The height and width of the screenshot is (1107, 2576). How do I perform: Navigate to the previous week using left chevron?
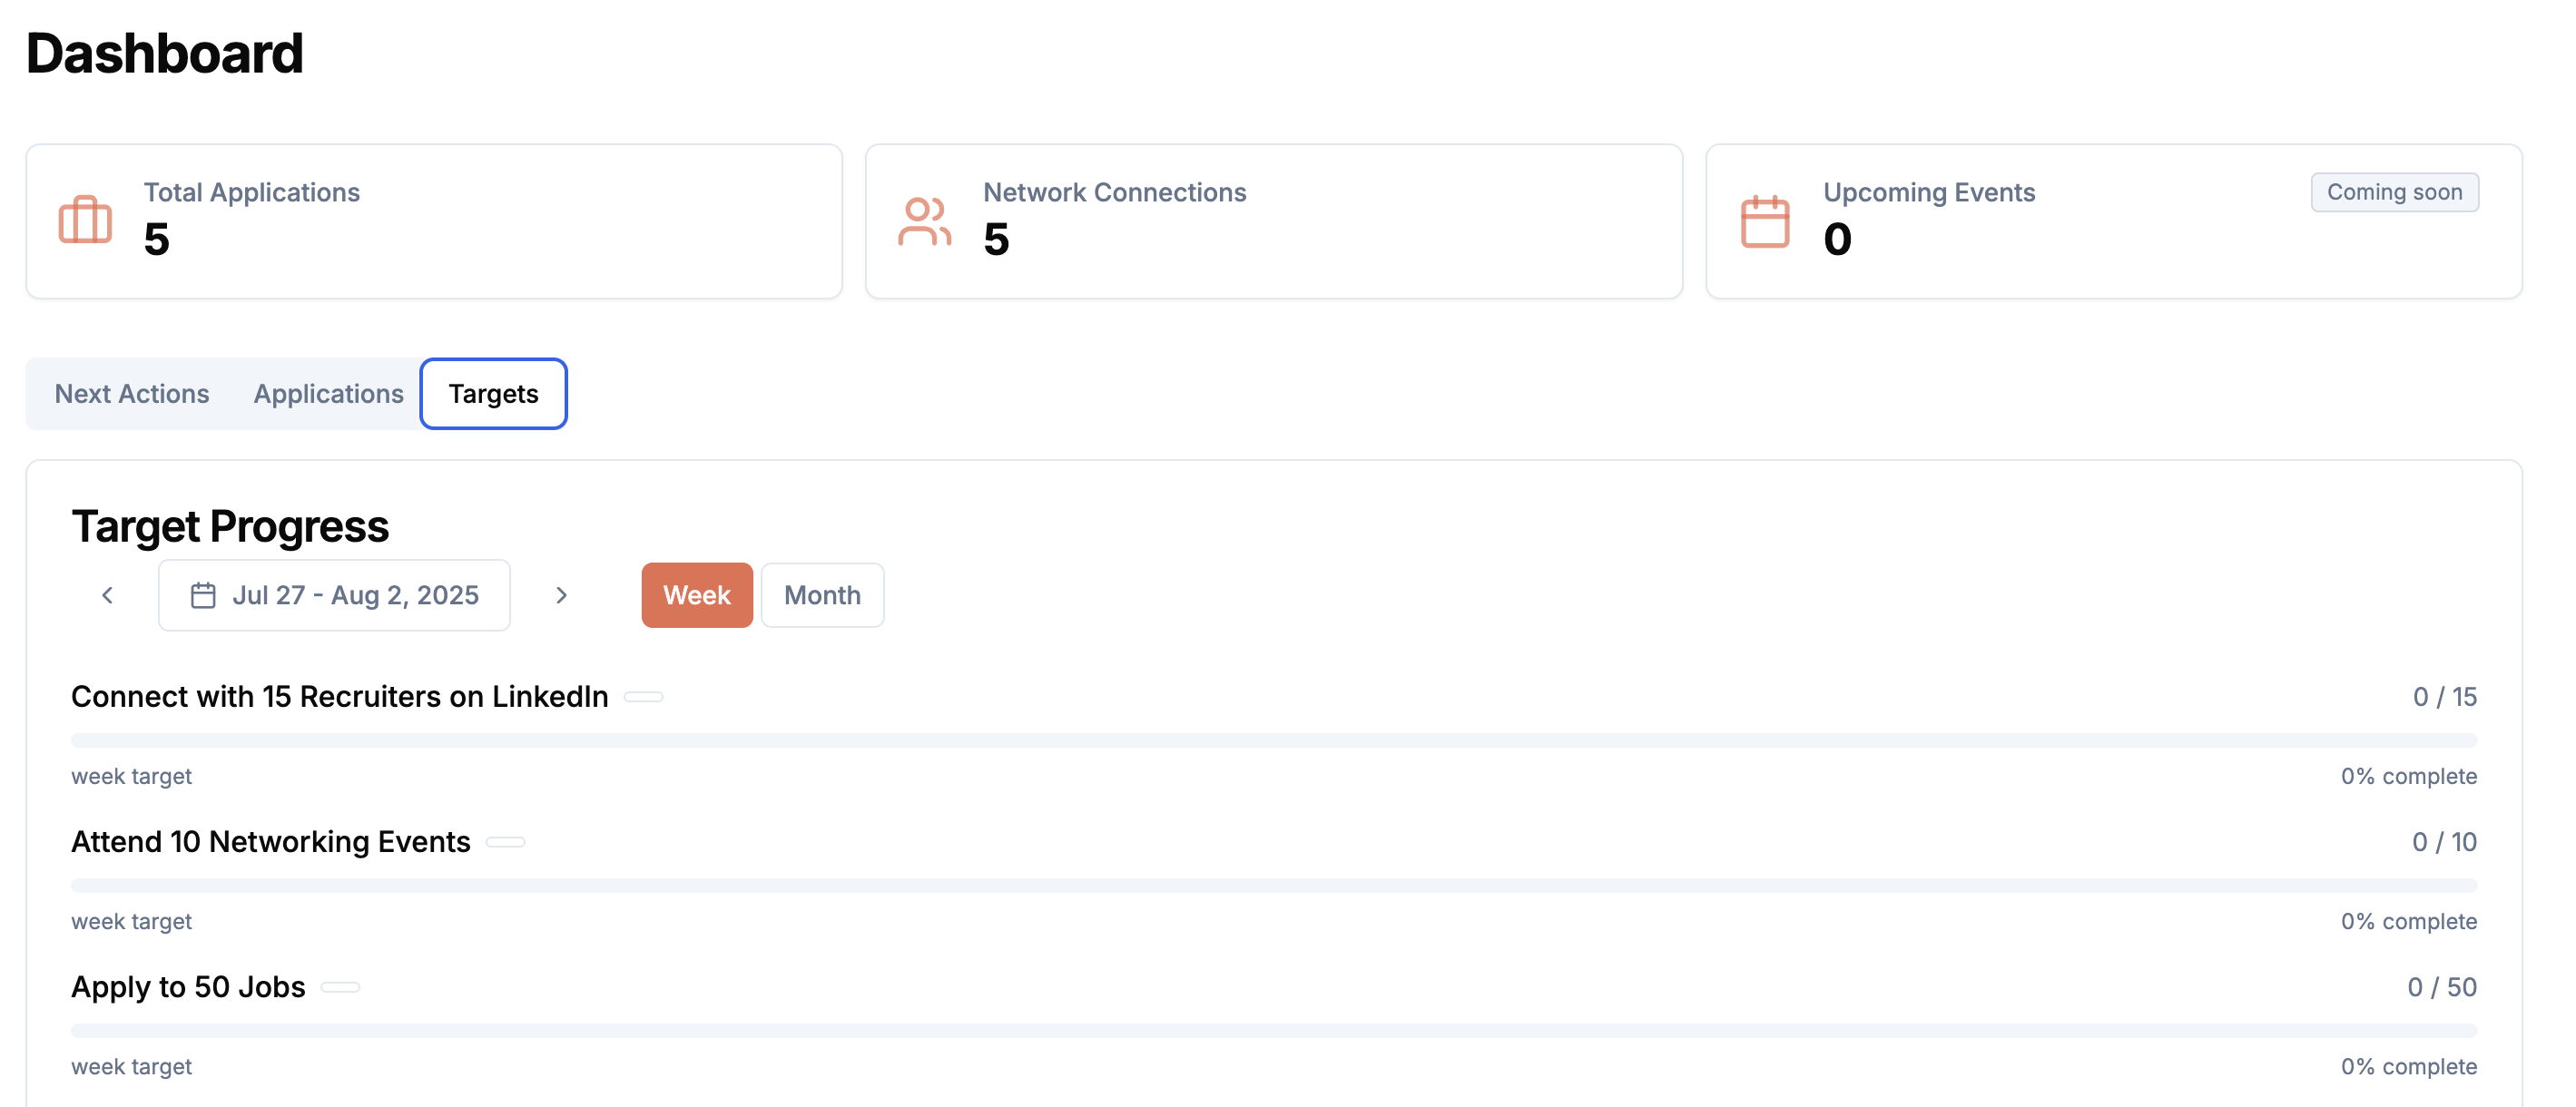tap(107, 594)
